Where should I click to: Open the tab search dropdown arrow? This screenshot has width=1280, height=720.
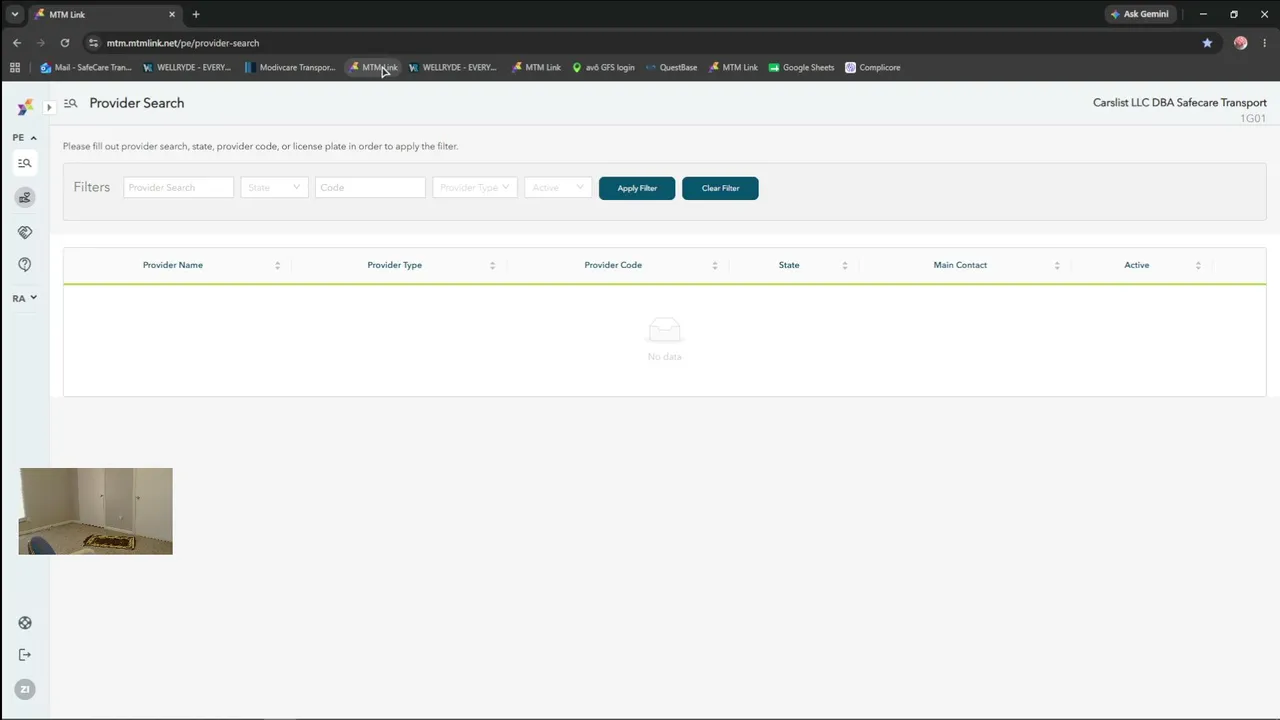point(15,14)
